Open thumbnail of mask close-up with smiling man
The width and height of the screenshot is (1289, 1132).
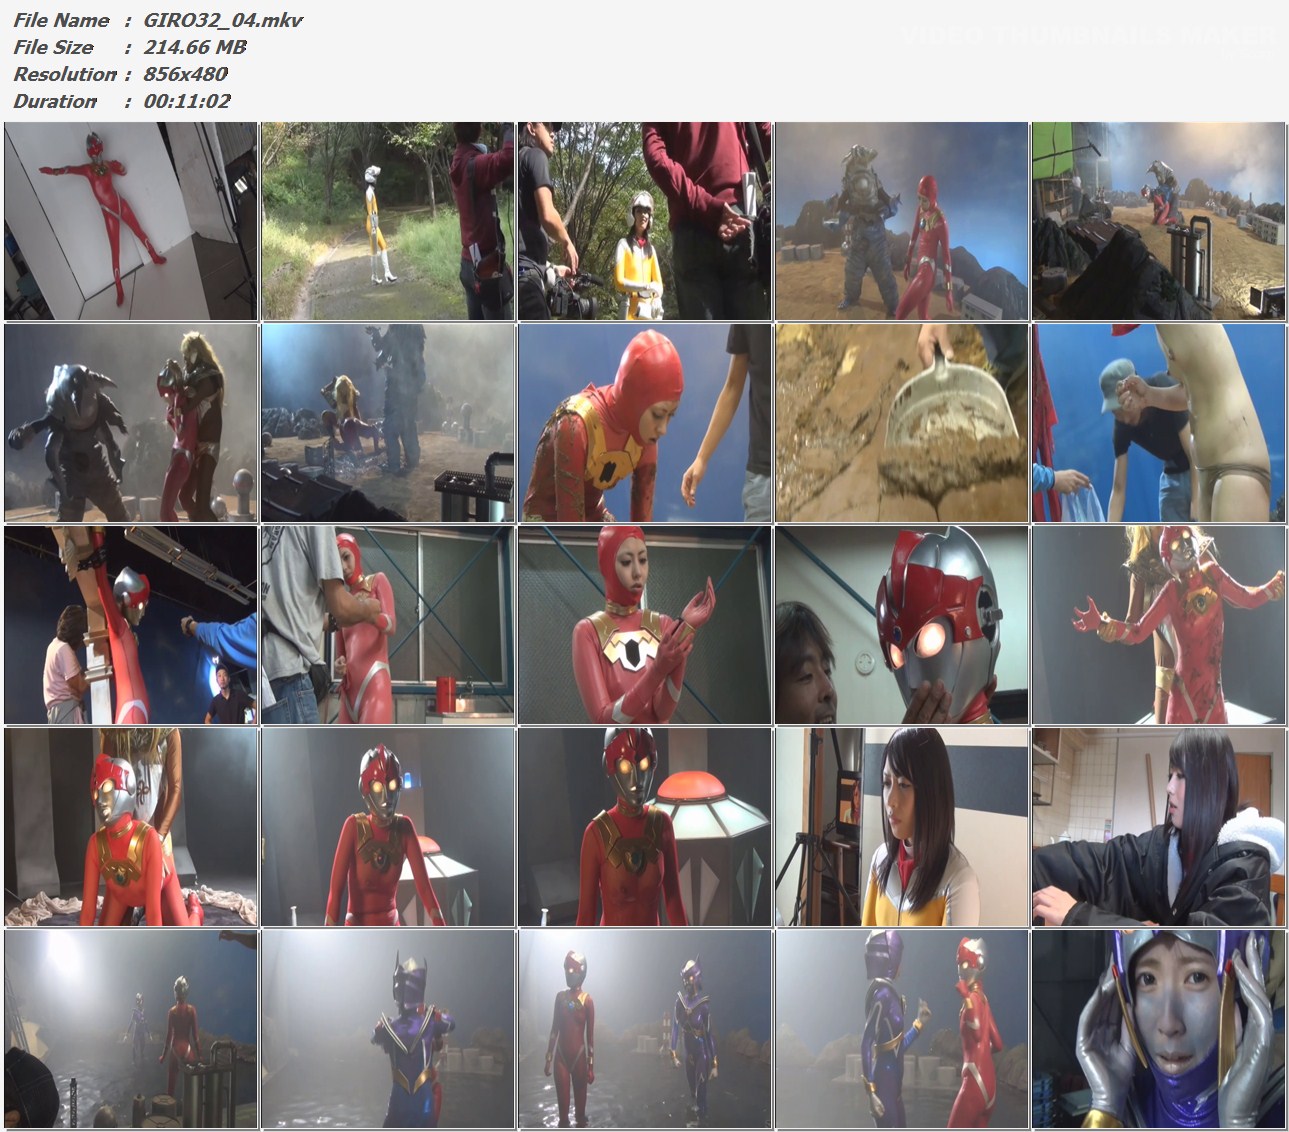click(902, 624)
